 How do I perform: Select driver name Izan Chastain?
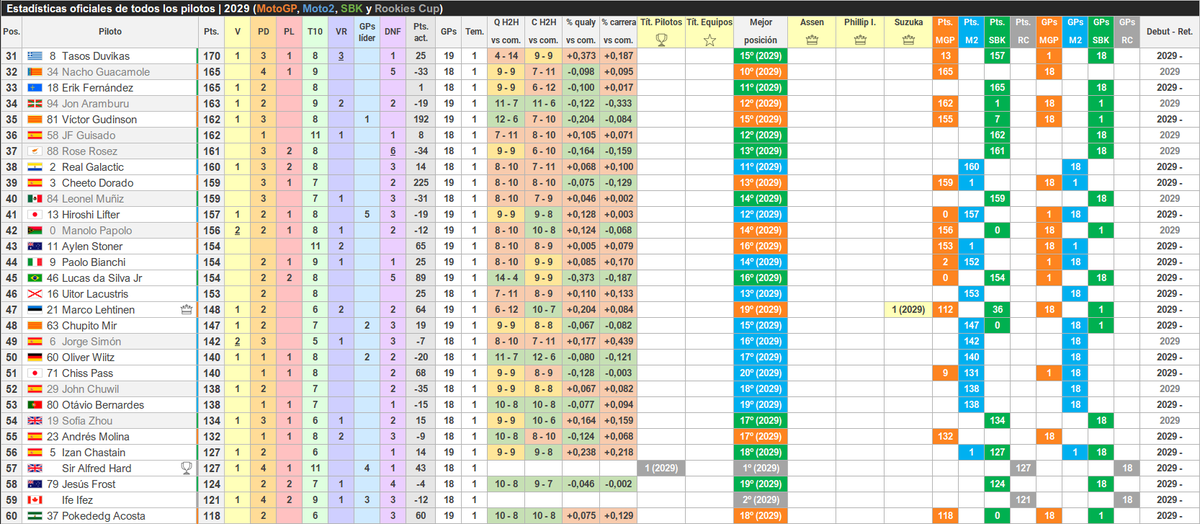point(95,452)
